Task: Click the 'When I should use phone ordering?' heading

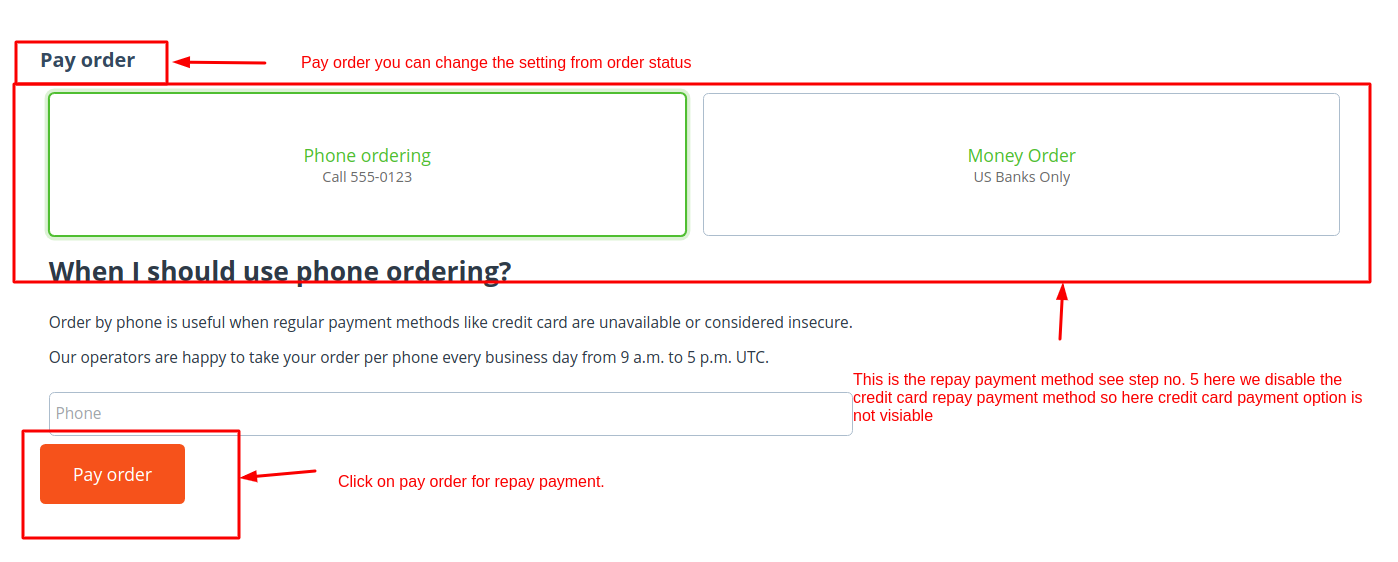Action: click(280, 271)
